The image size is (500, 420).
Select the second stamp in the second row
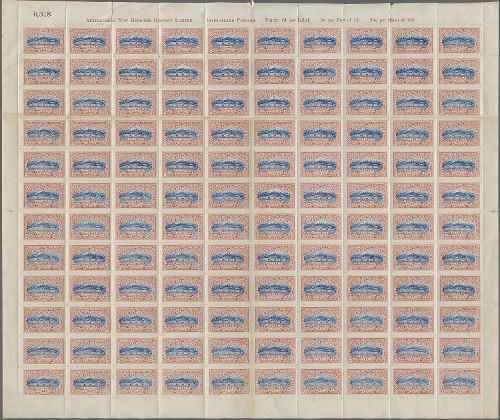click(x=90, y=72)
